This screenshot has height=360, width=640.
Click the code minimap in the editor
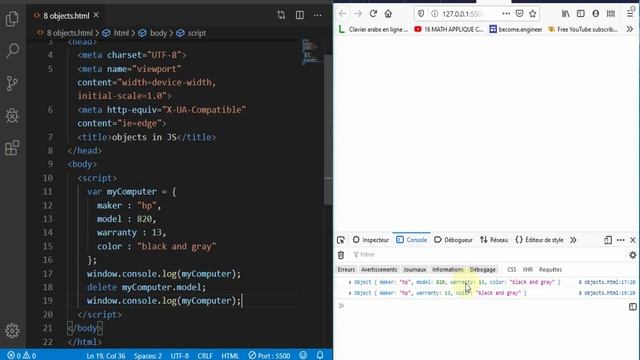click(311, 51)
